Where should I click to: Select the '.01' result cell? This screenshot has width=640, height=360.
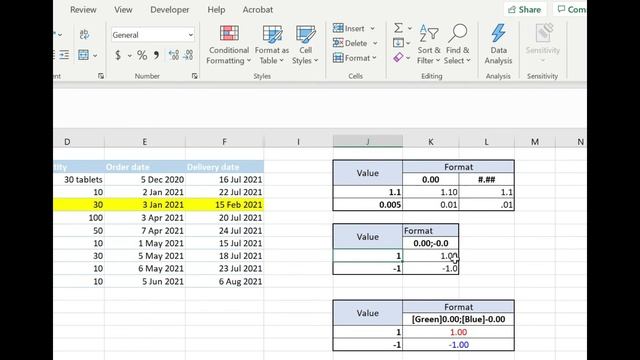pyautogui.click(x=487, y=204)
